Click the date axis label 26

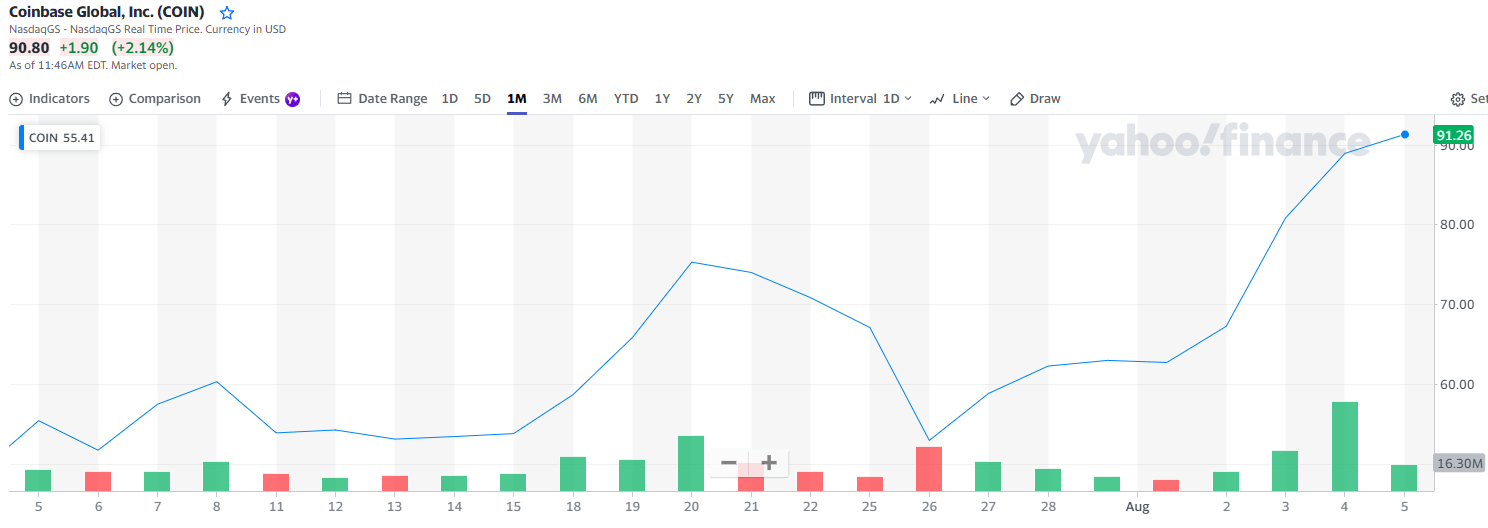coord(929,507)
